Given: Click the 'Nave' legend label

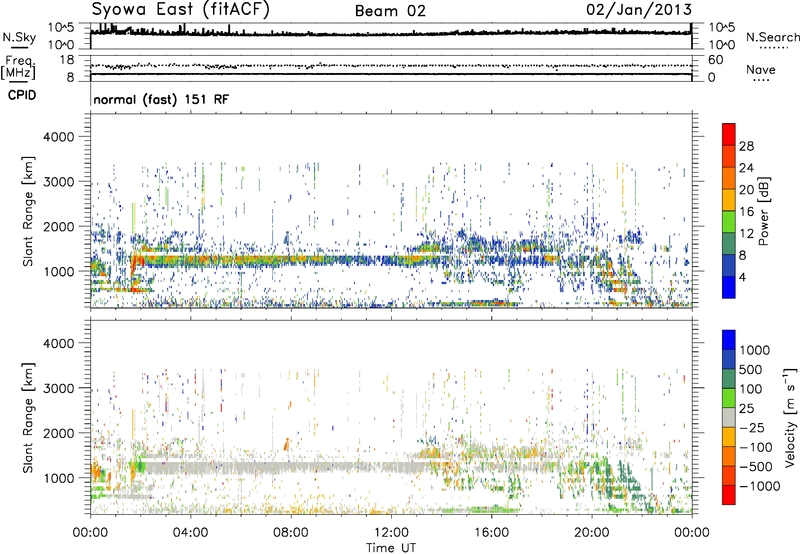Looking at the screenshot, I should 760,69.
